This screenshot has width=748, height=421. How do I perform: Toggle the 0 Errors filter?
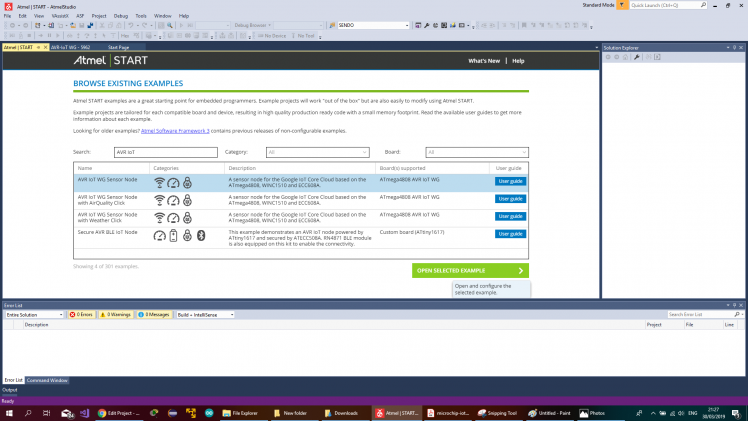click(81, 314)
